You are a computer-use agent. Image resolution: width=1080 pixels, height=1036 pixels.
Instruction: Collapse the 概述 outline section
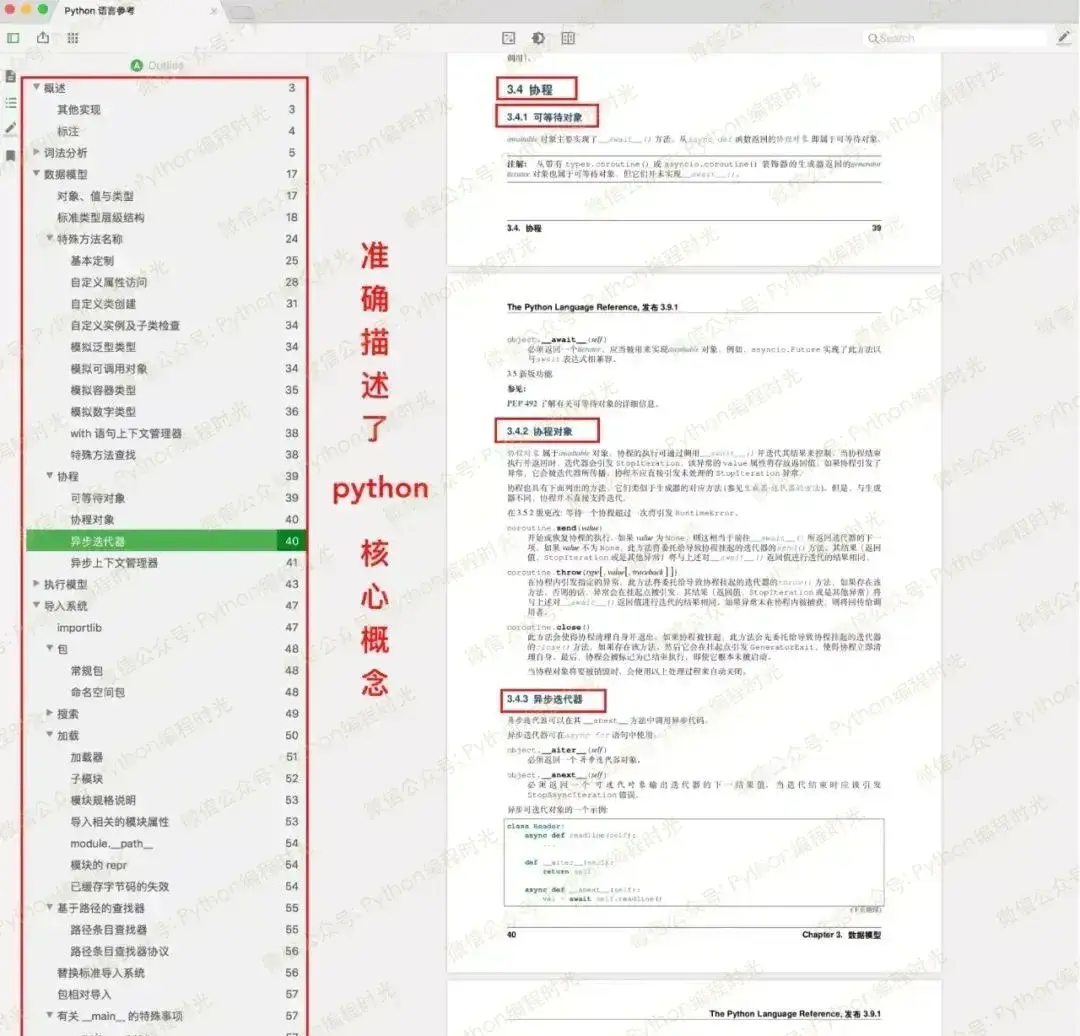click(36, 88)
